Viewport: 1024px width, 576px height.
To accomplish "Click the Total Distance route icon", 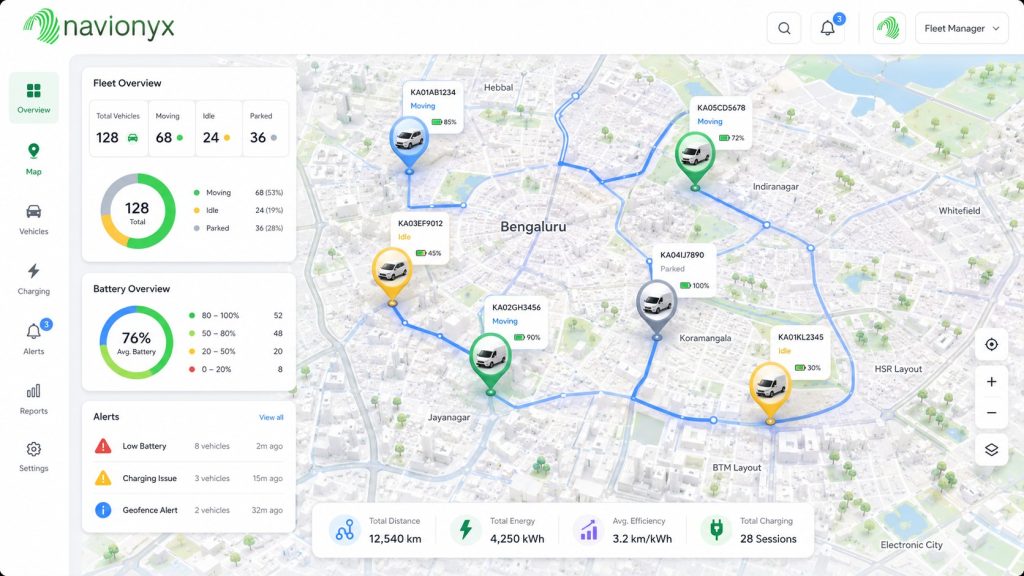I will click(345, 530).
